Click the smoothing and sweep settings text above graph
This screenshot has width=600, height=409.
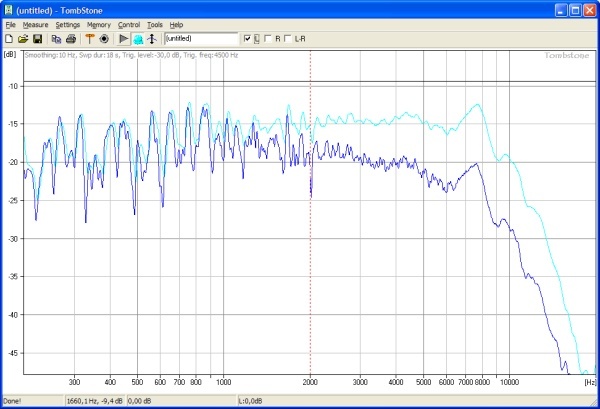point(131,55)
